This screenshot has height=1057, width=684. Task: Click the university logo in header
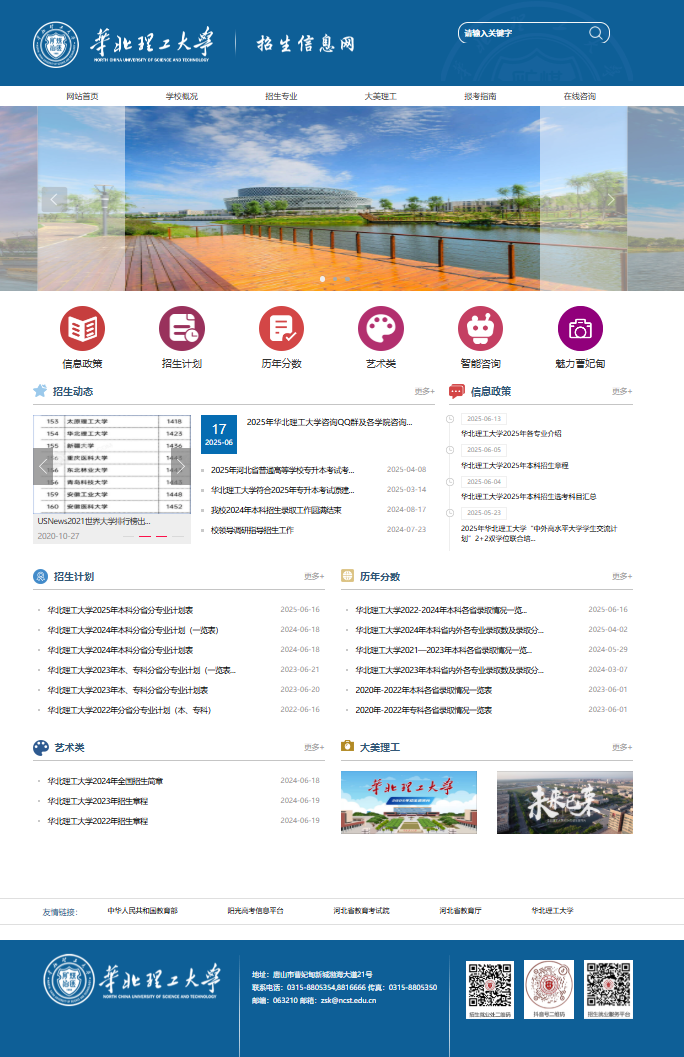55,45
